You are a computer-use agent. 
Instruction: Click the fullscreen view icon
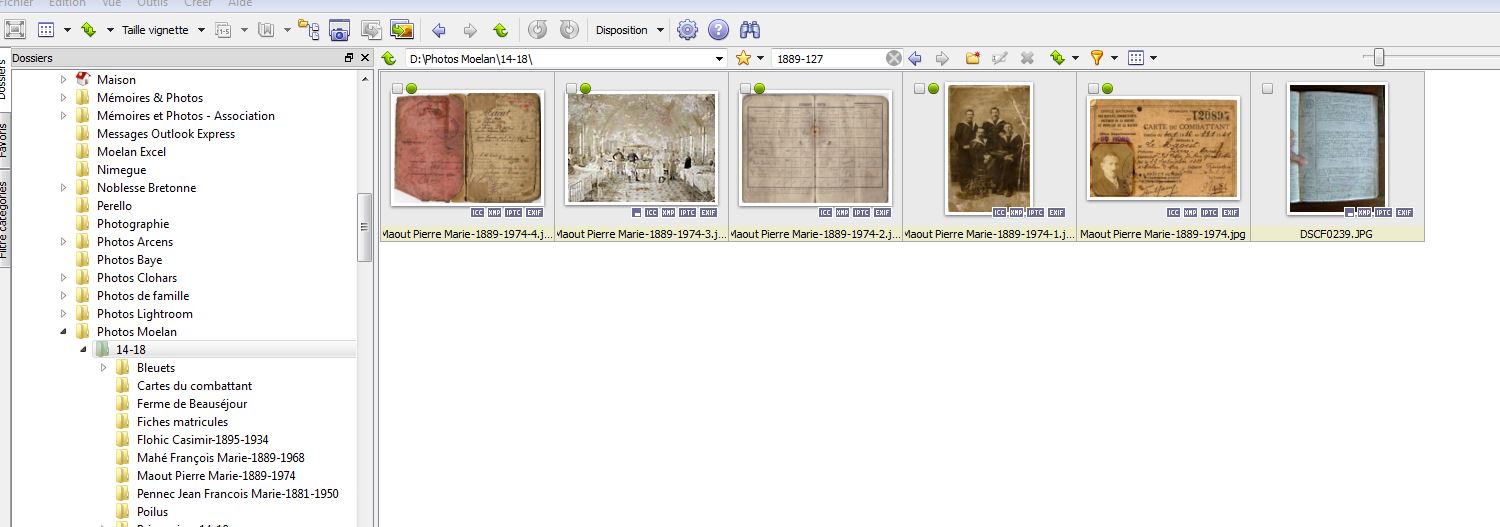click(x=15, y=30)
